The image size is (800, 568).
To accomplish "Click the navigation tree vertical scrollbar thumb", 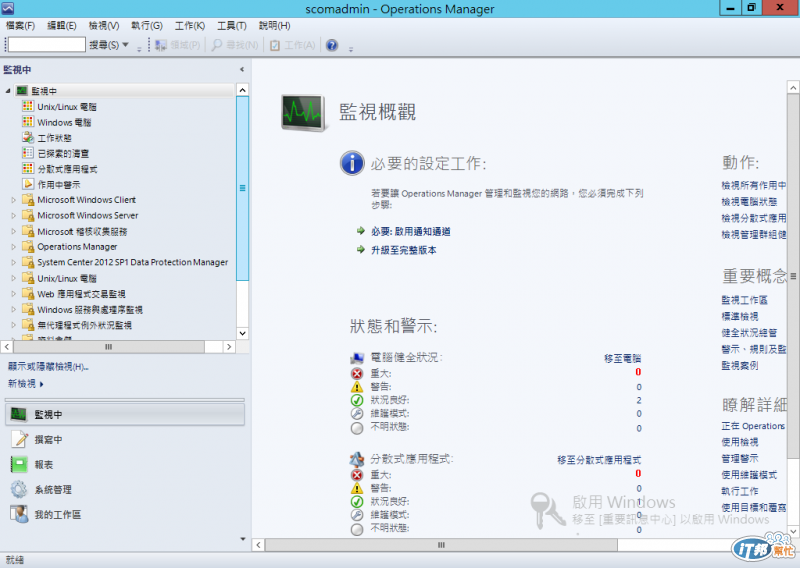I will point(242,188).
